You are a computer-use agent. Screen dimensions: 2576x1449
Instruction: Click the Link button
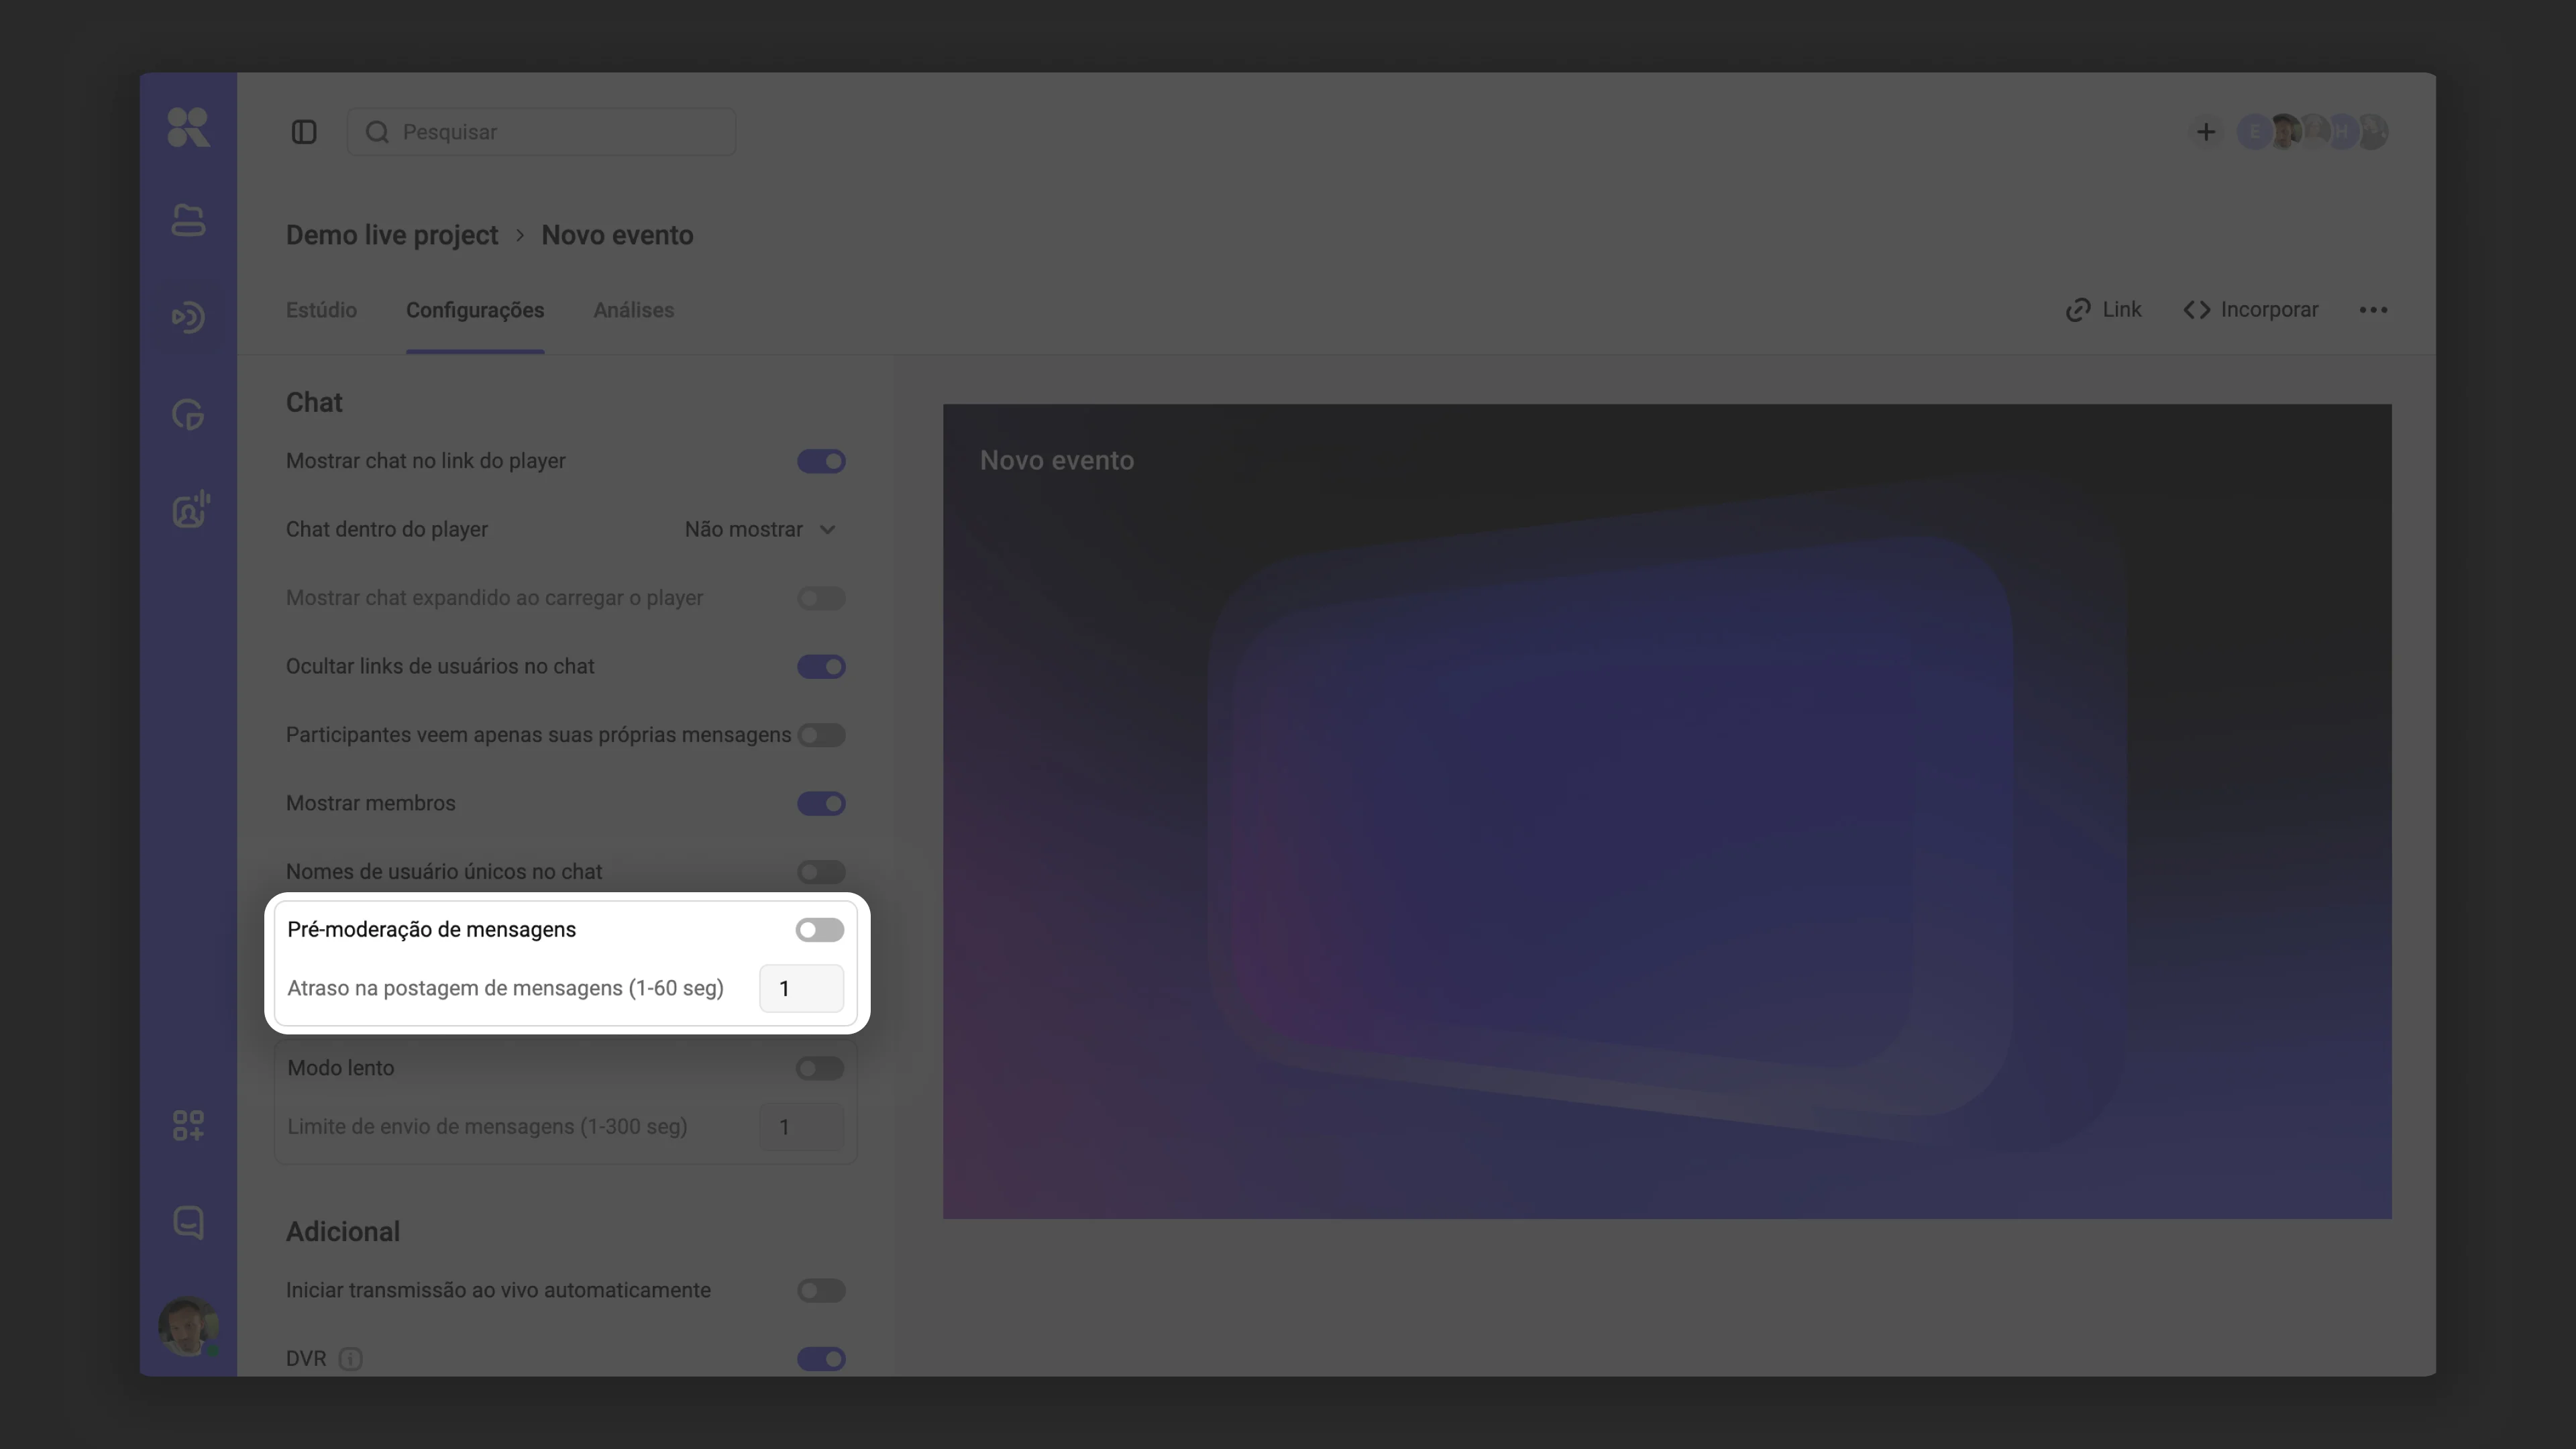pos(2104,310)
